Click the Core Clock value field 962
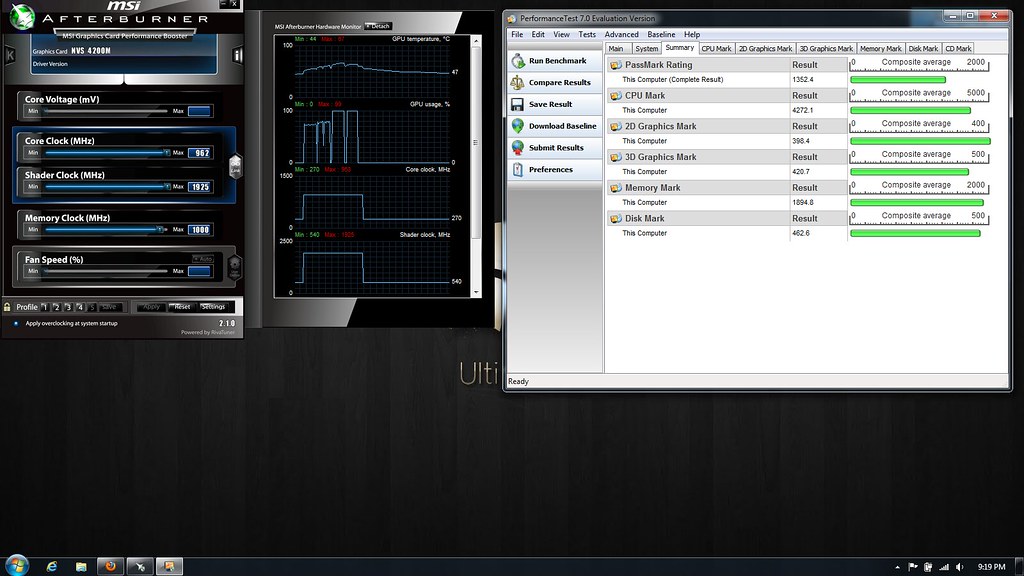1024x576 pixels. click(x=200, y=153)
